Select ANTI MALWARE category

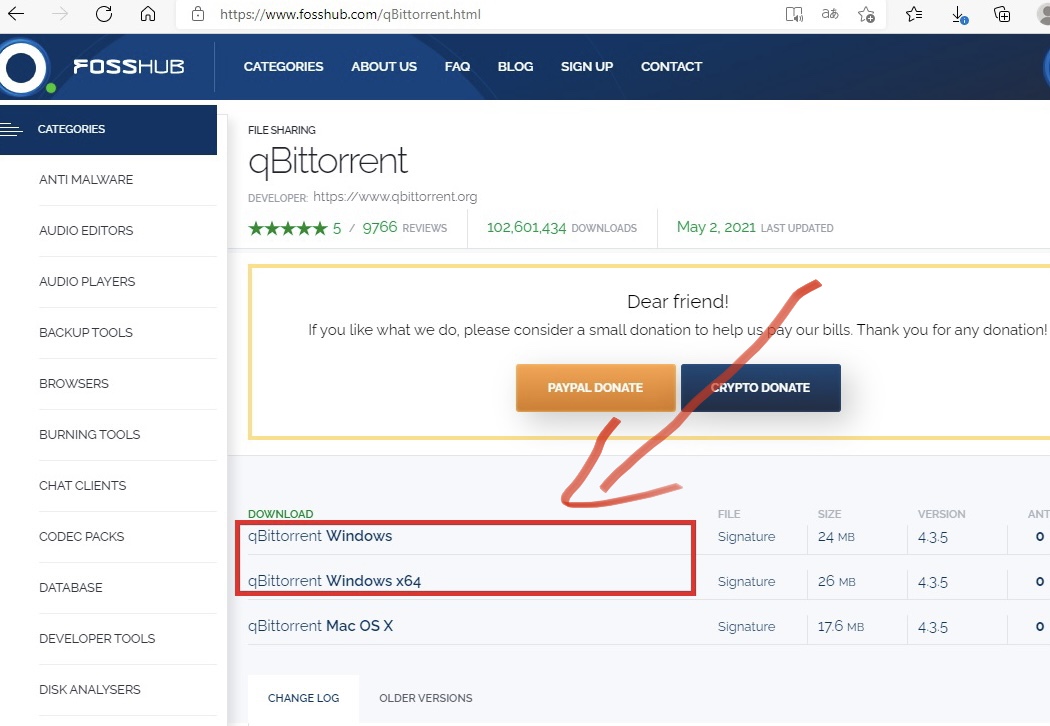[x=86, y=179]
